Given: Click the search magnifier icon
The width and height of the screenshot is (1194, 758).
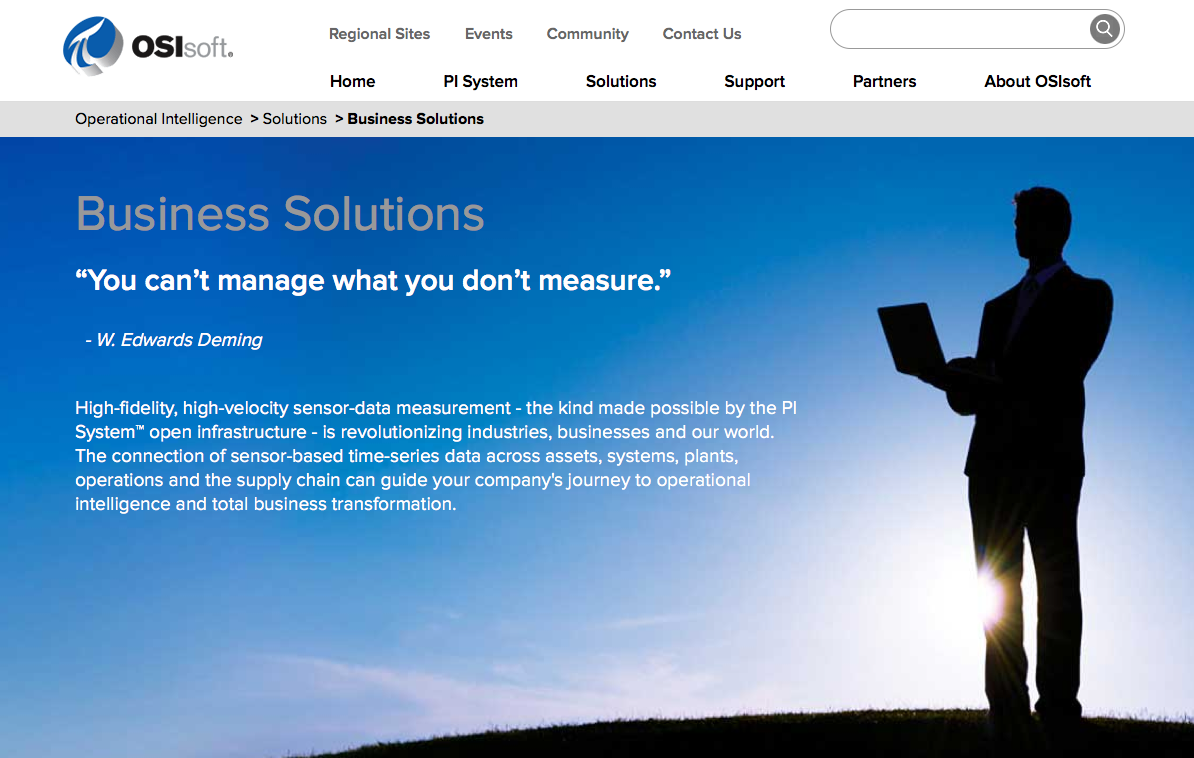Looking at the screenshot, I should coord(1104,30).
